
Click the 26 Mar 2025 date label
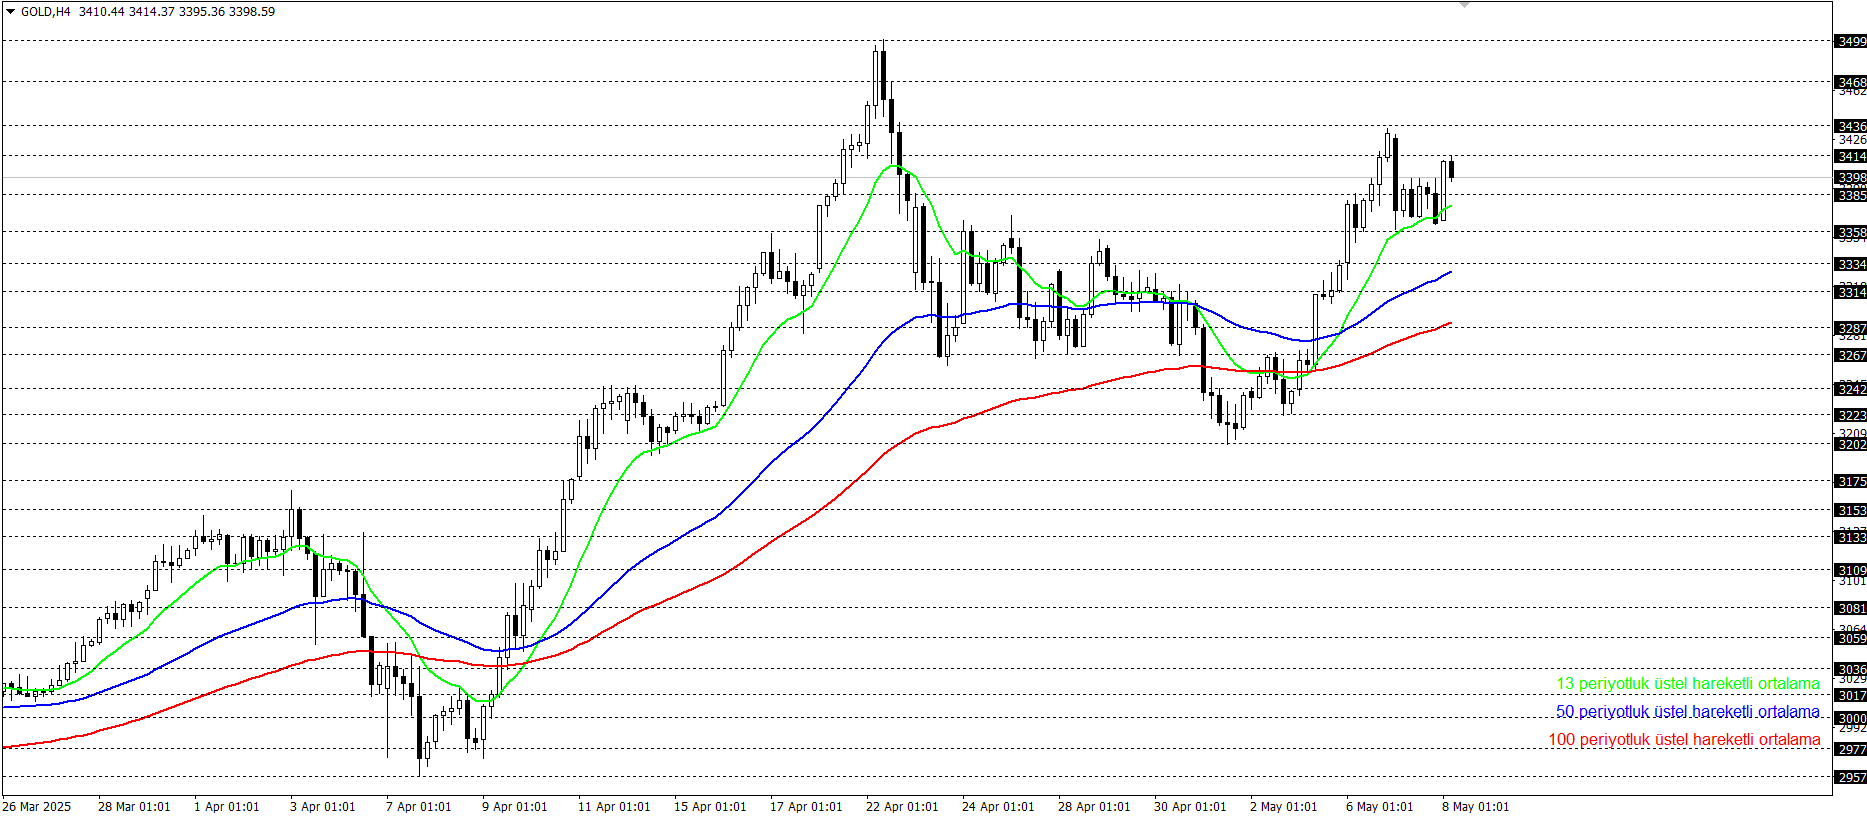coord(37,807)
